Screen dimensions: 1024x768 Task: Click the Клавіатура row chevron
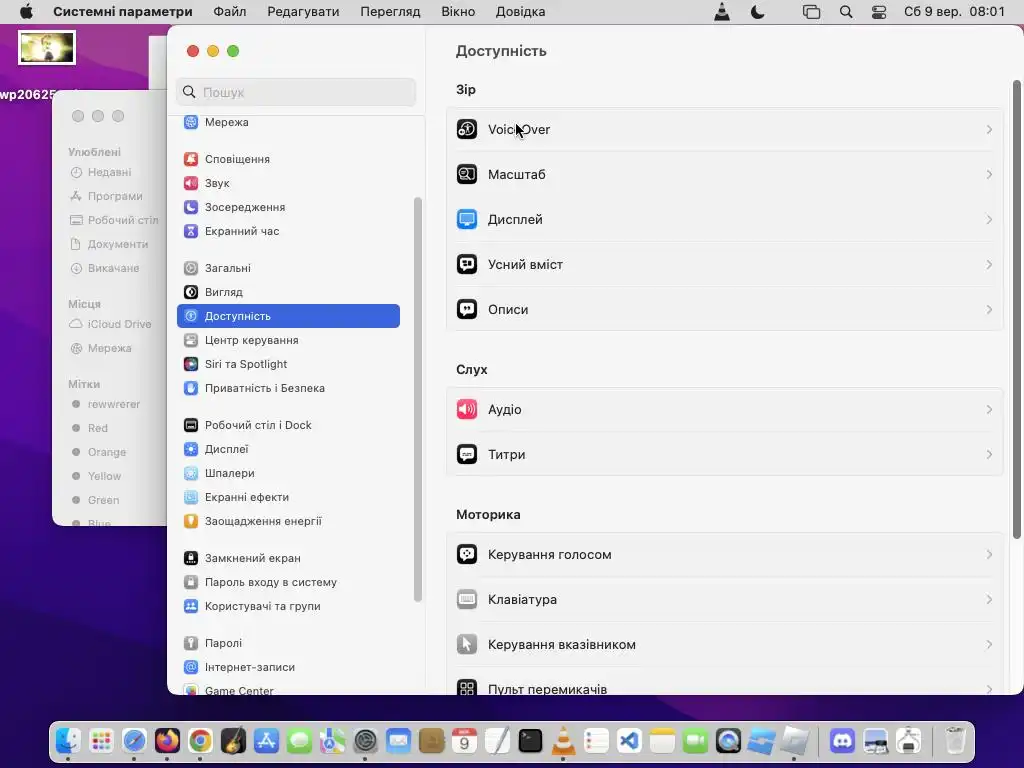click(989, 600)
